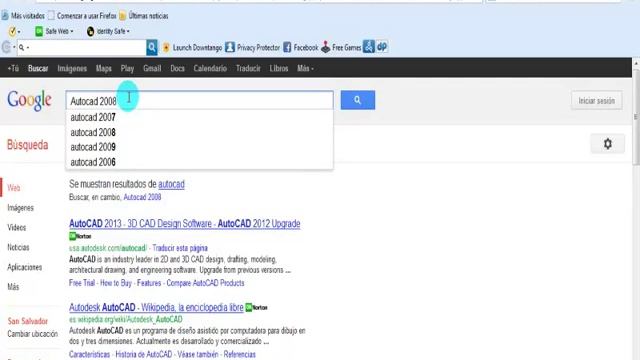Image resolution: width=640 pixels, height=360 pixels.
Task: Select Web in left sidebar
Action: (x=13, y=188)
